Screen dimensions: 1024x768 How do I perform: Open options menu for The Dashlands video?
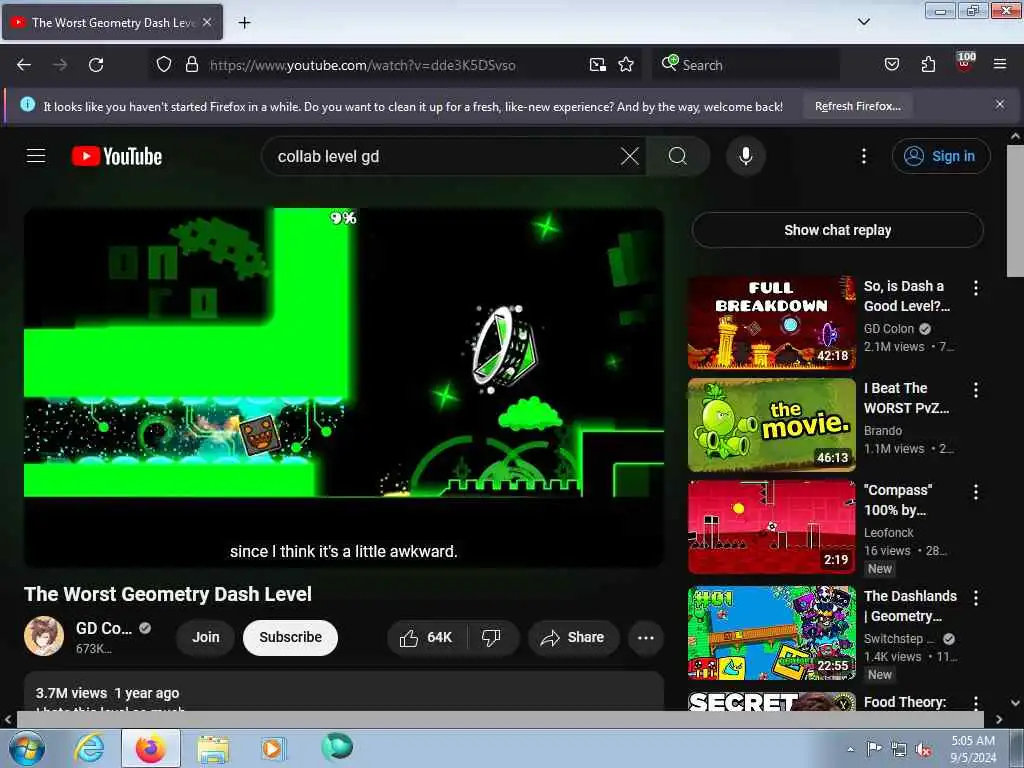point(976,597)
